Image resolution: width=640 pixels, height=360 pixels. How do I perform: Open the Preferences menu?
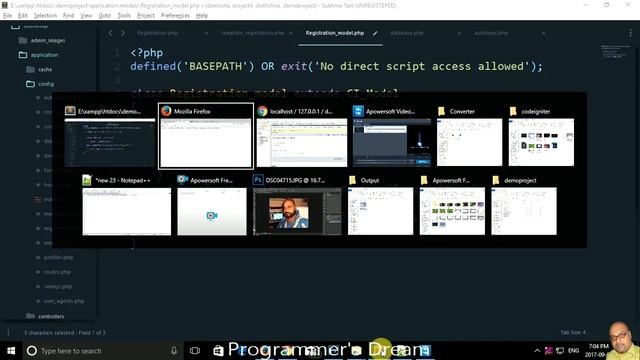pyautogui.click(x=175, y=16)
